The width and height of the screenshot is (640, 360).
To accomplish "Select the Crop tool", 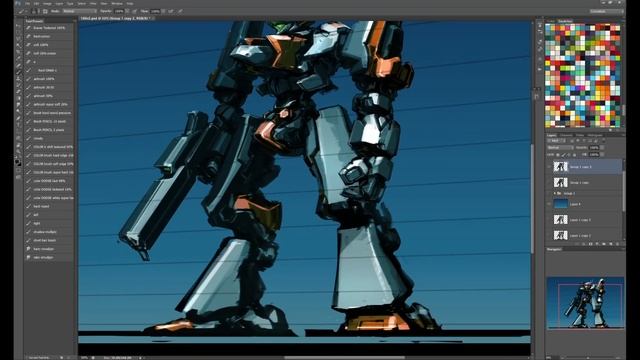I will [18, 52].
